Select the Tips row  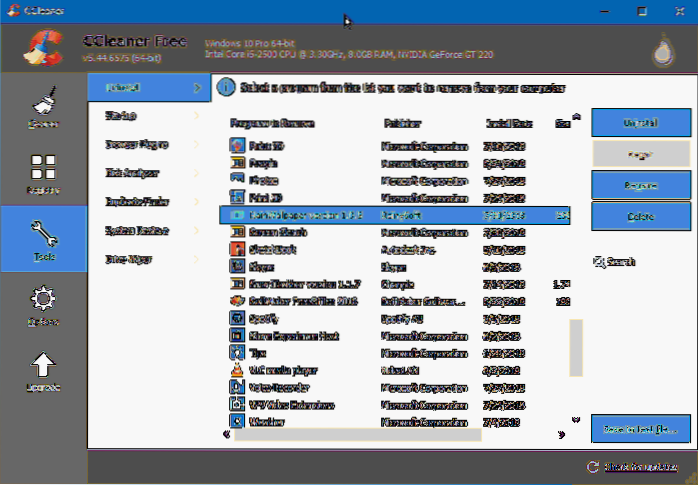pyautogui.click(x=395, y=353)
